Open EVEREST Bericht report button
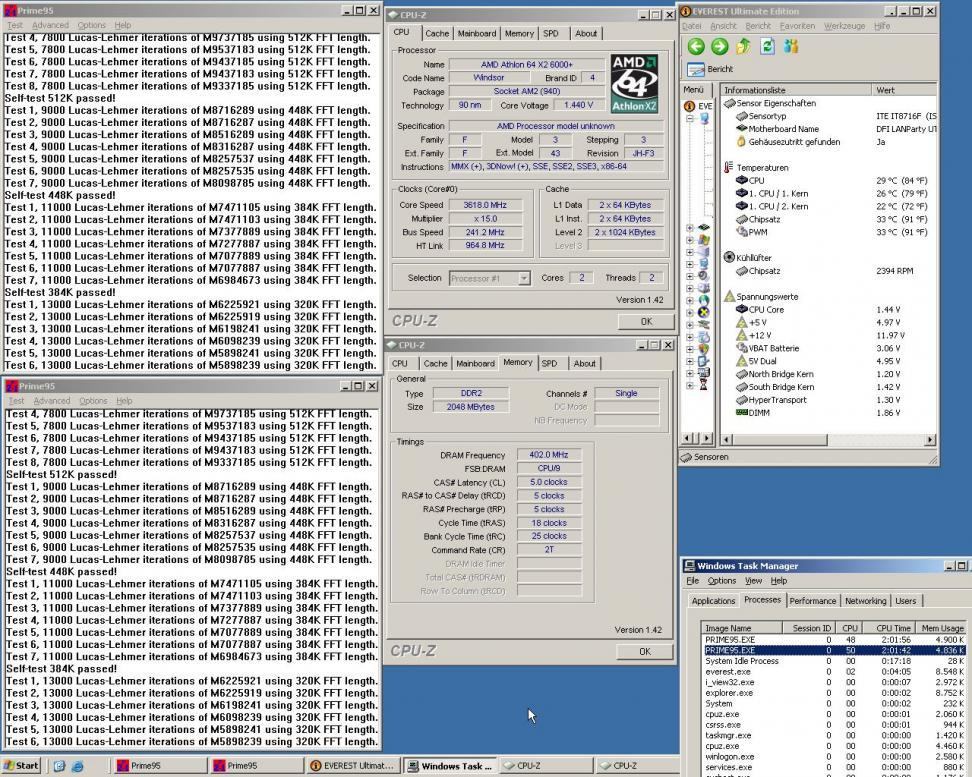 click(x=710, y=69)
